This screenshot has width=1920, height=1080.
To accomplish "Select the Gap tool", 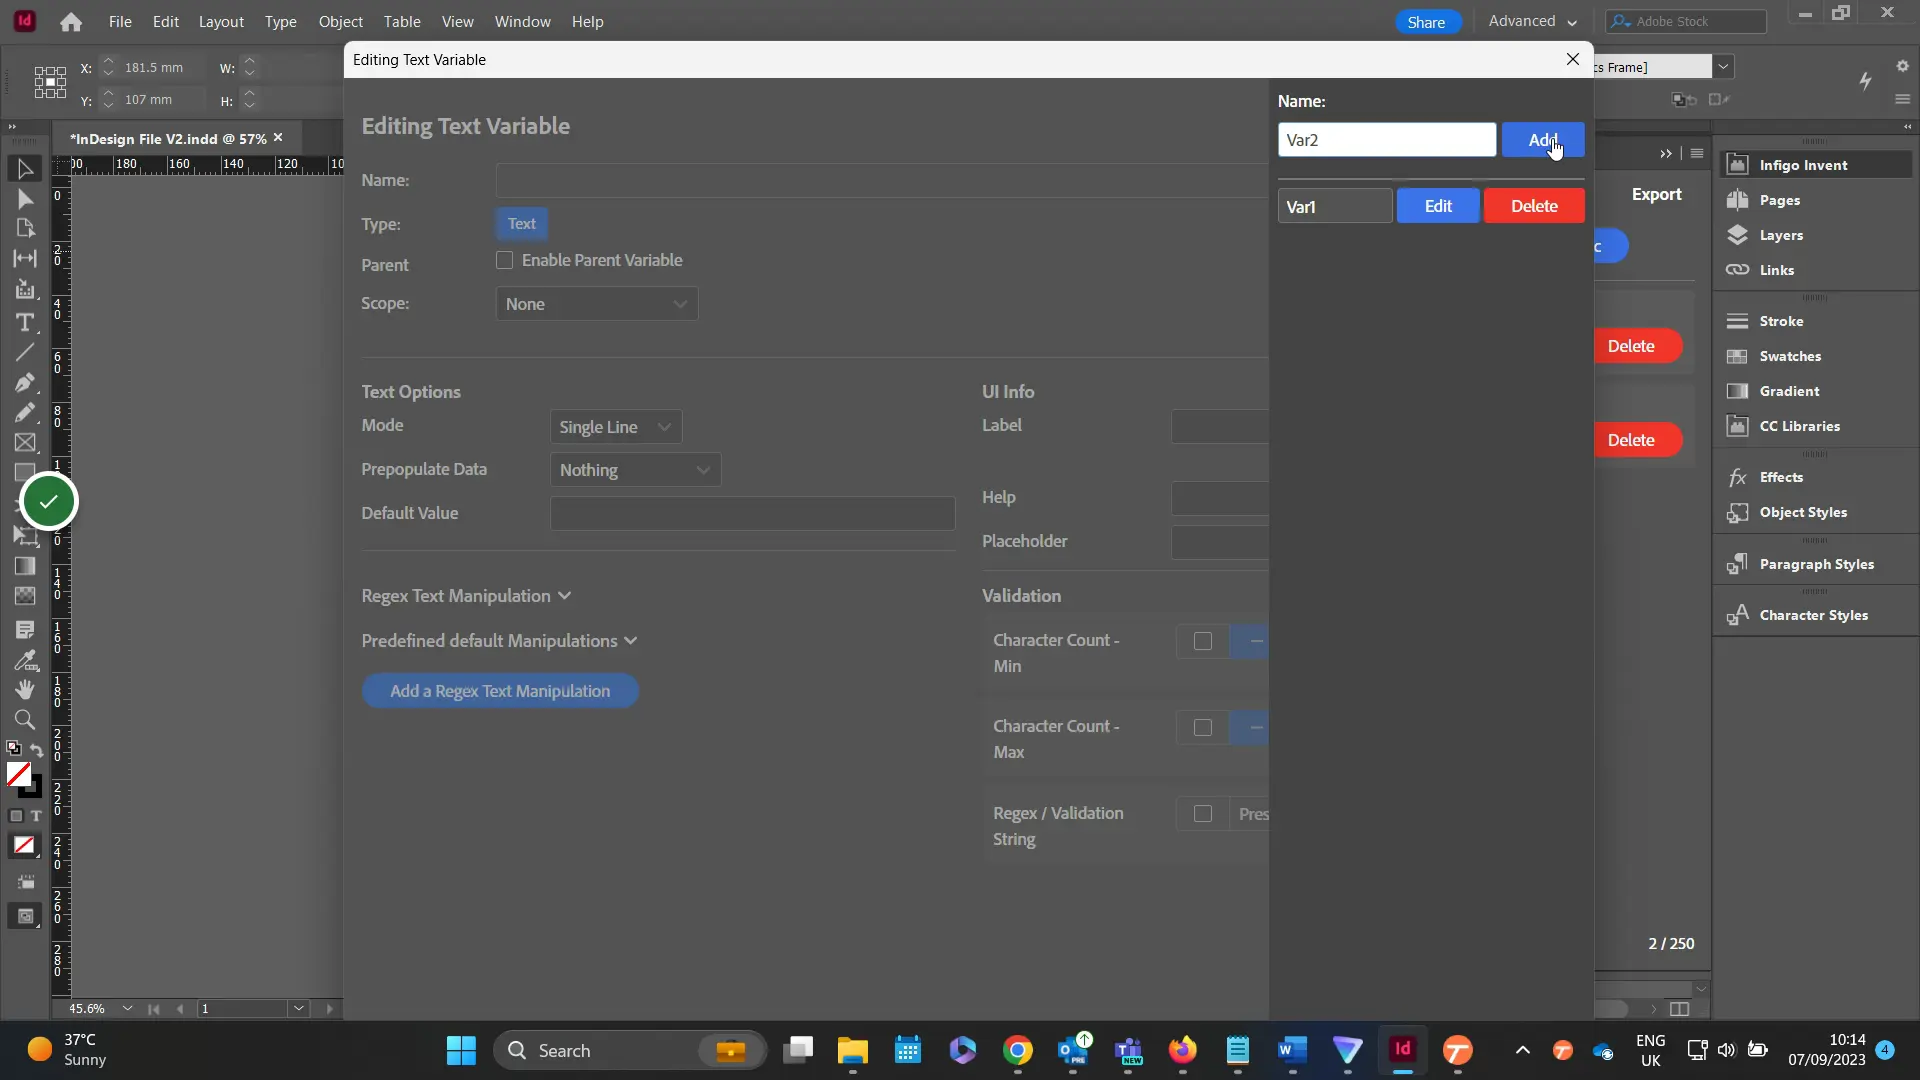I will coord(25,258).
